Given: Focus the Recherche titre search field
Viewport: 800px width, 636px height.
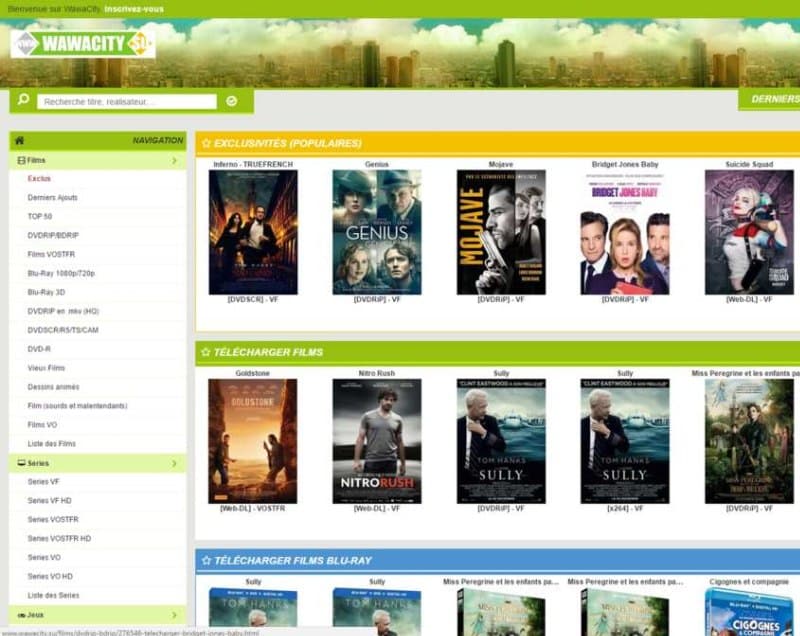Looking at the screenshot, I should pos(127,101).
